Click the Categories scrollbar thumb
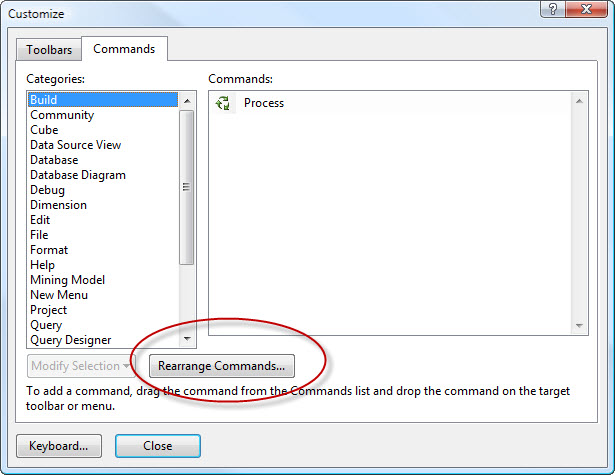The height and width of the screenshot is (475, 615). [x=187, y=187]
